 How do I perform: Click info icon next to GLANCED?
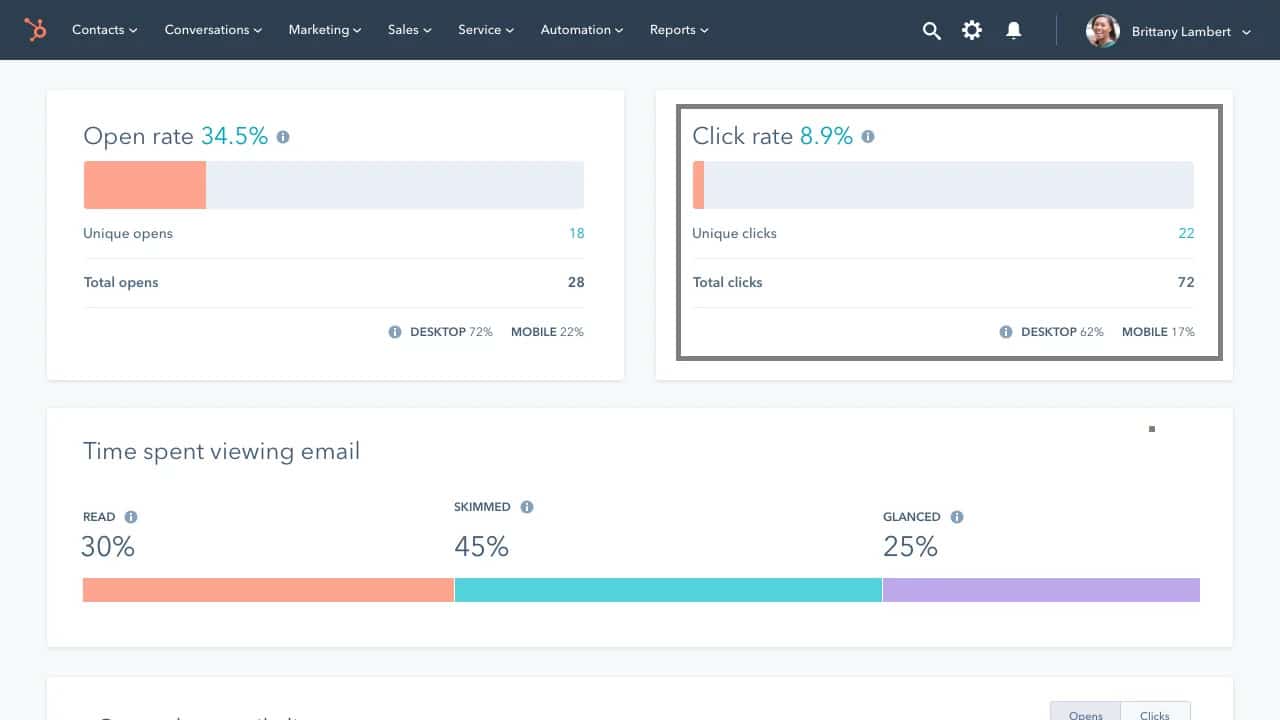click(957, 517)
